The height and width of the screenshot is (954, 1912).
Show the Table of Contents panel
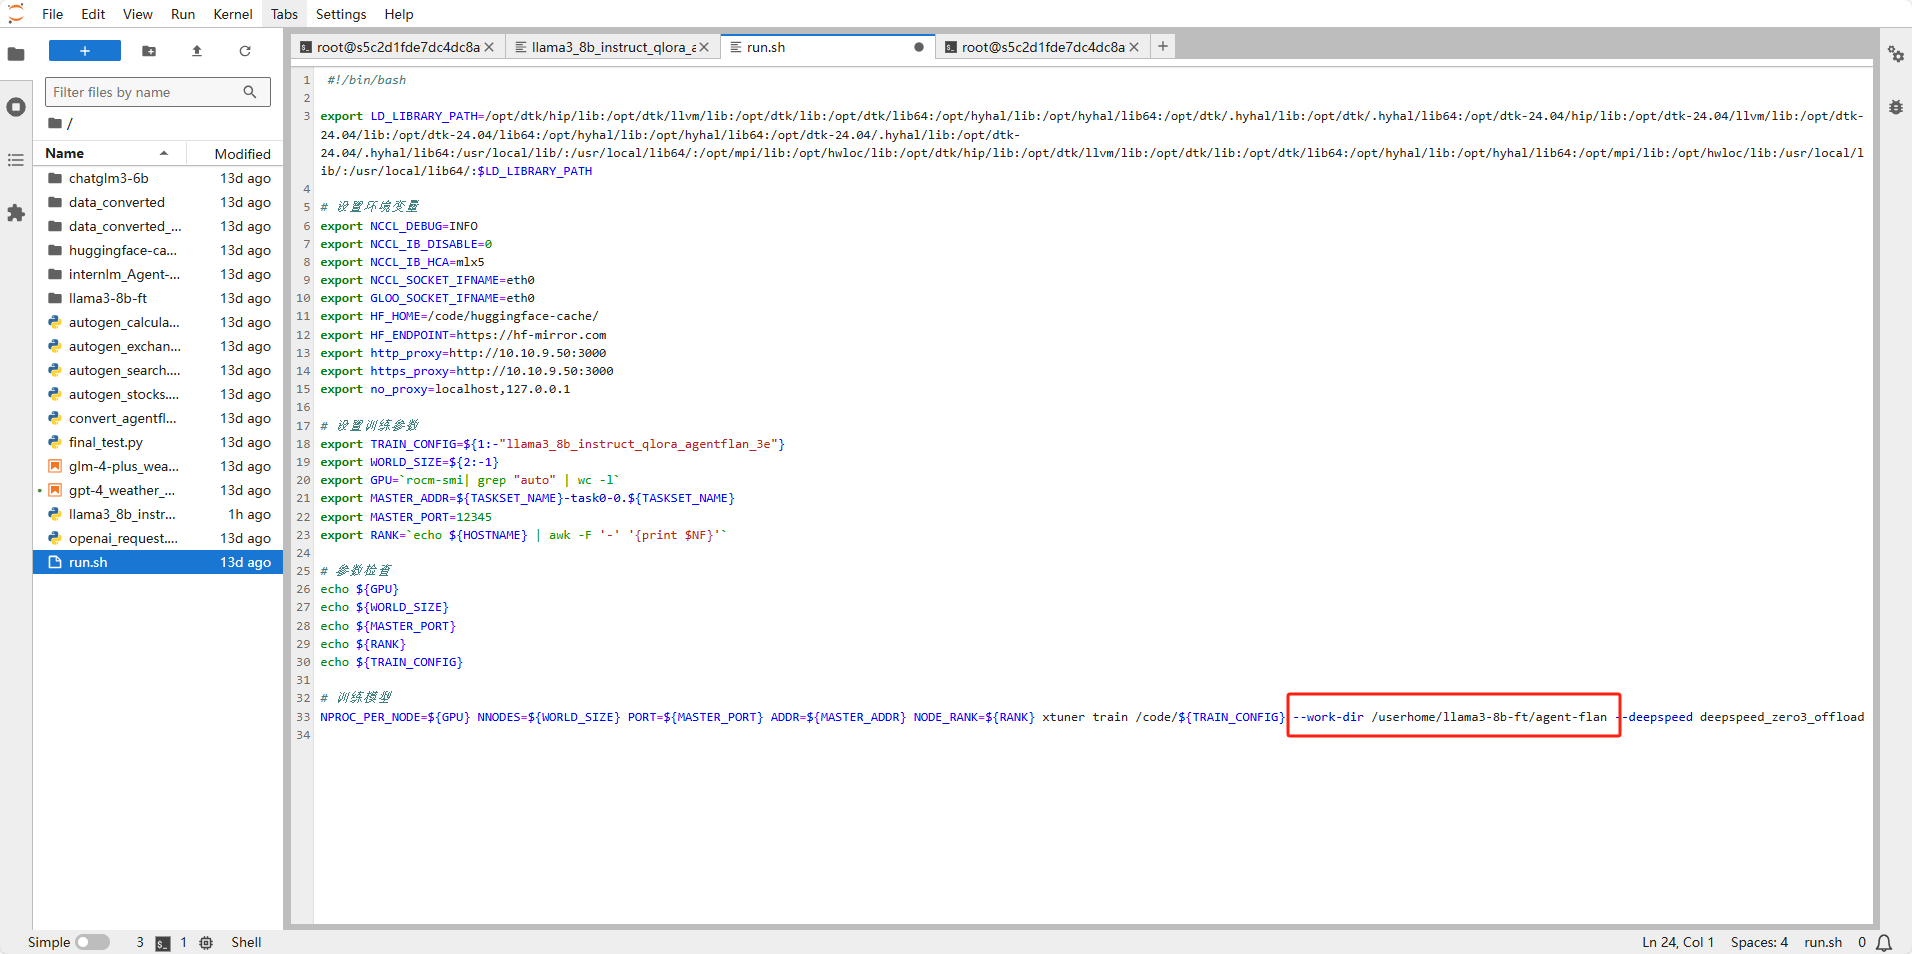coord(16,160)
